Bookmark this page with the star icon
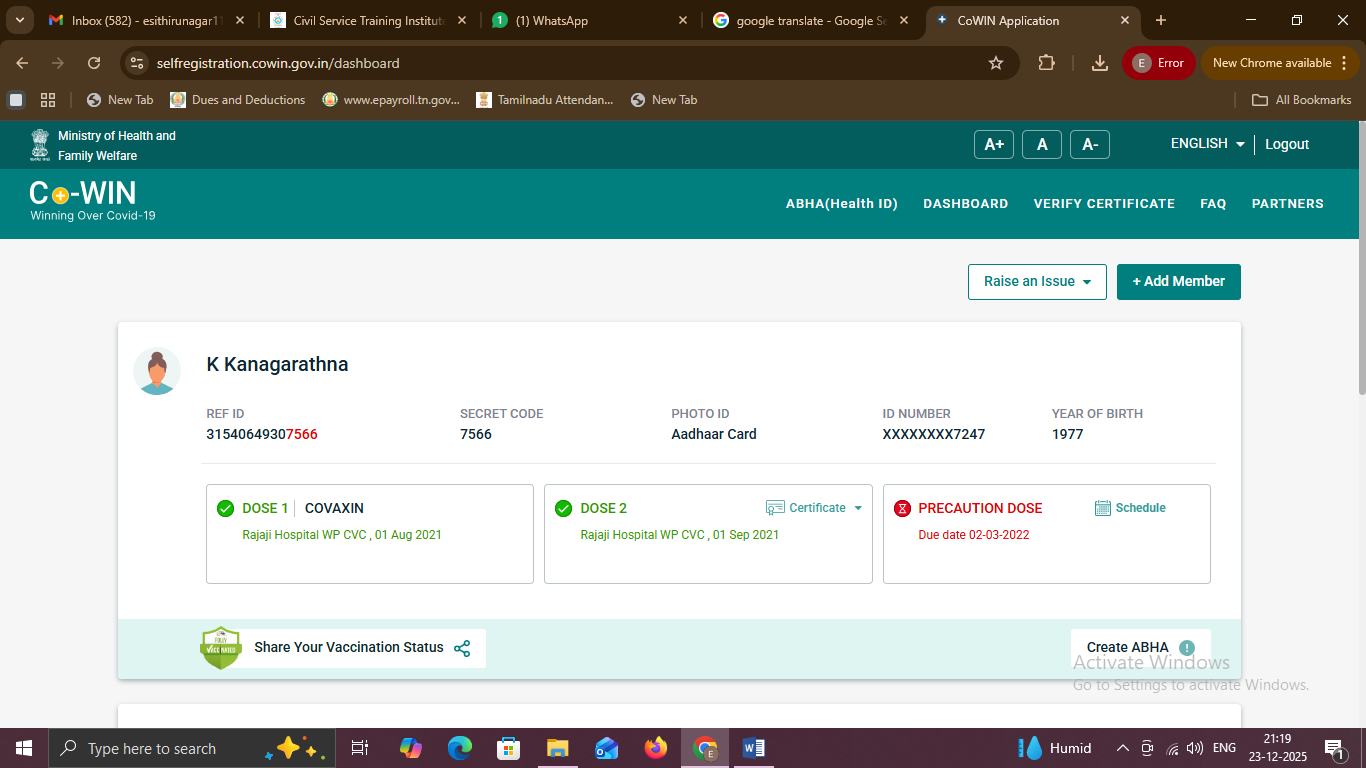Screen dimensions: 1366x768 tap(995, 63)
